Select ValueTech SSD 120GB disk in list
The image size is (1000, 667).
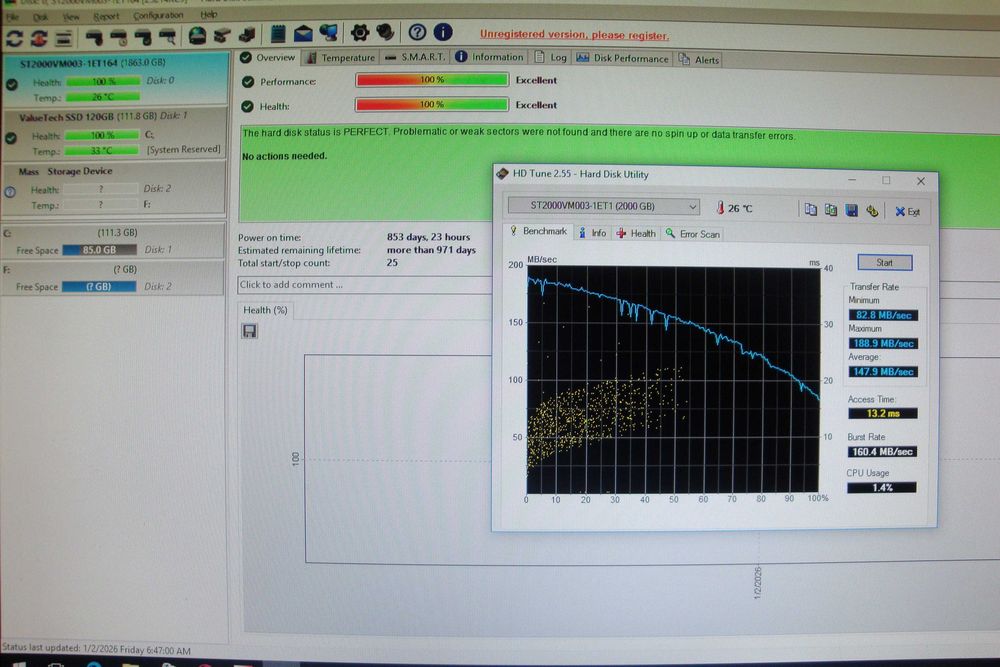point(114,134)
